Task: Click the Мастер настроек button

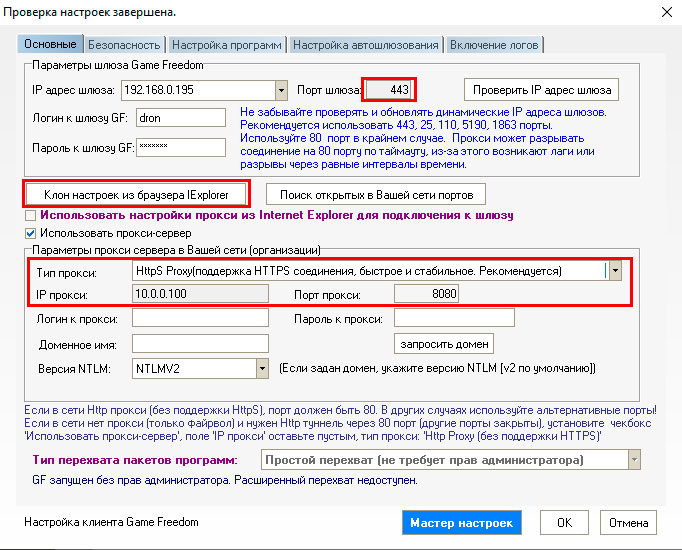Action: click(461, 523)
